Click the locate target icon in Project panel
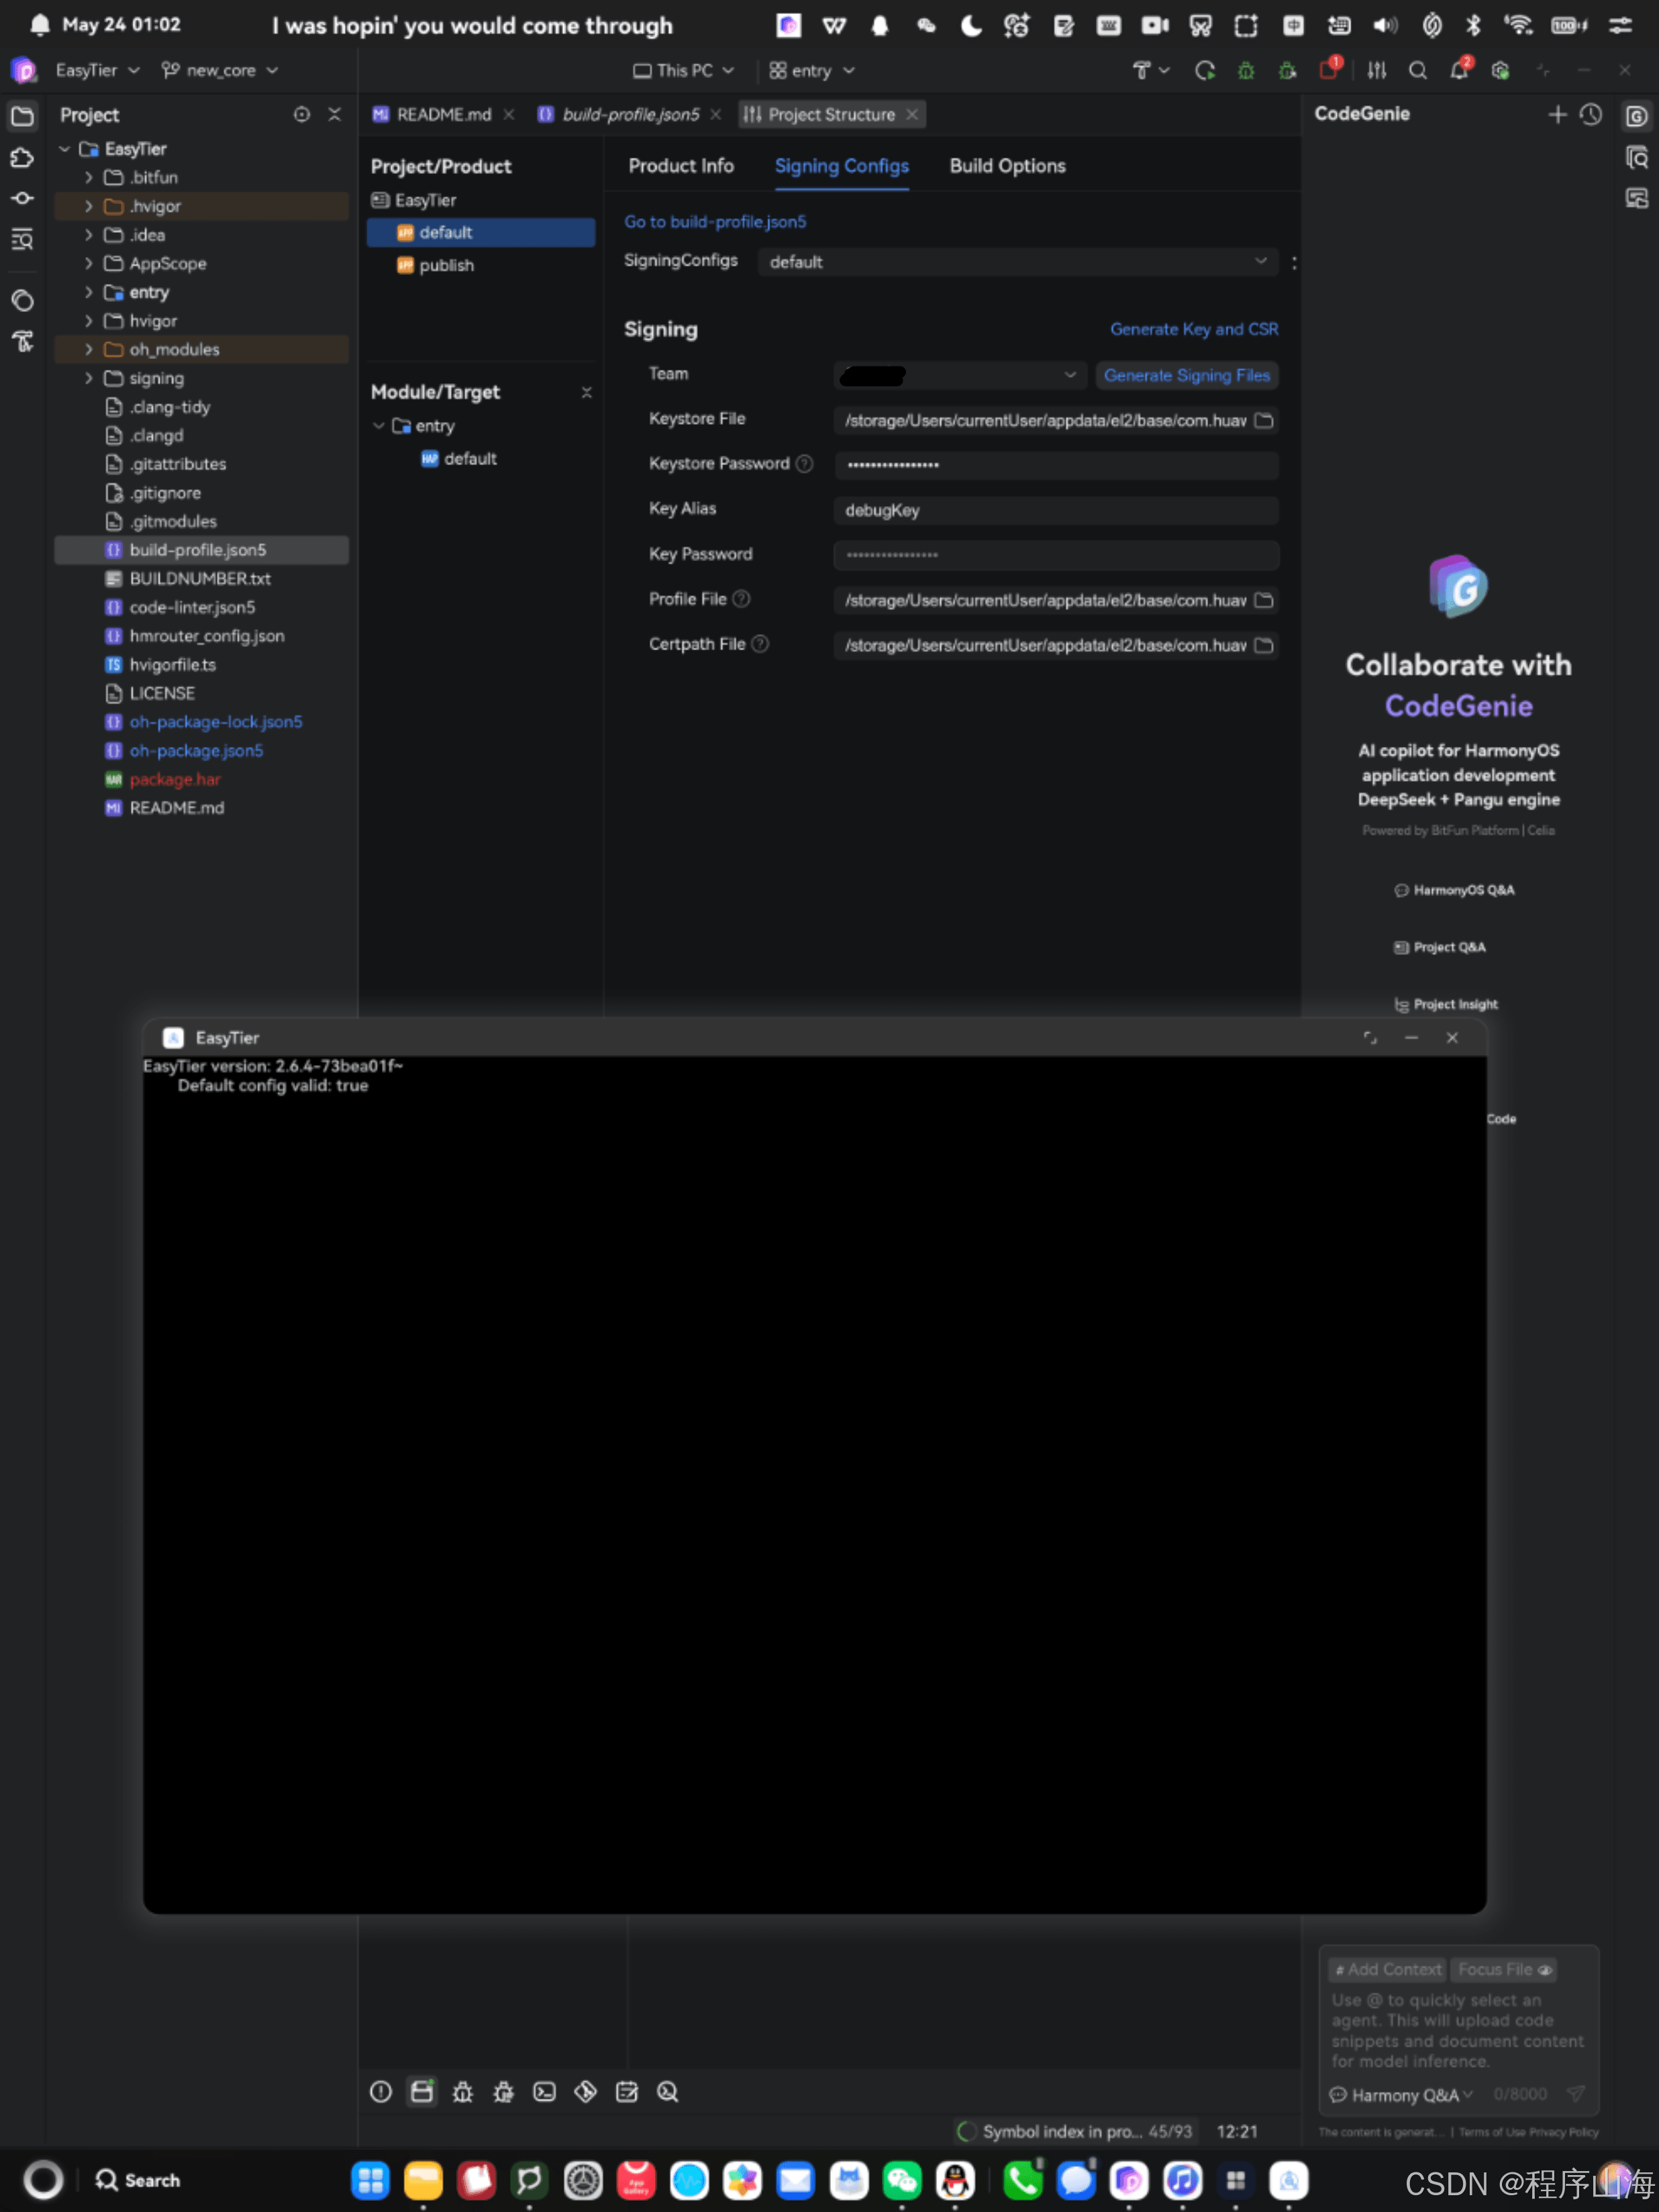This screenshot has width=1659, height=2212. (301, 115)
